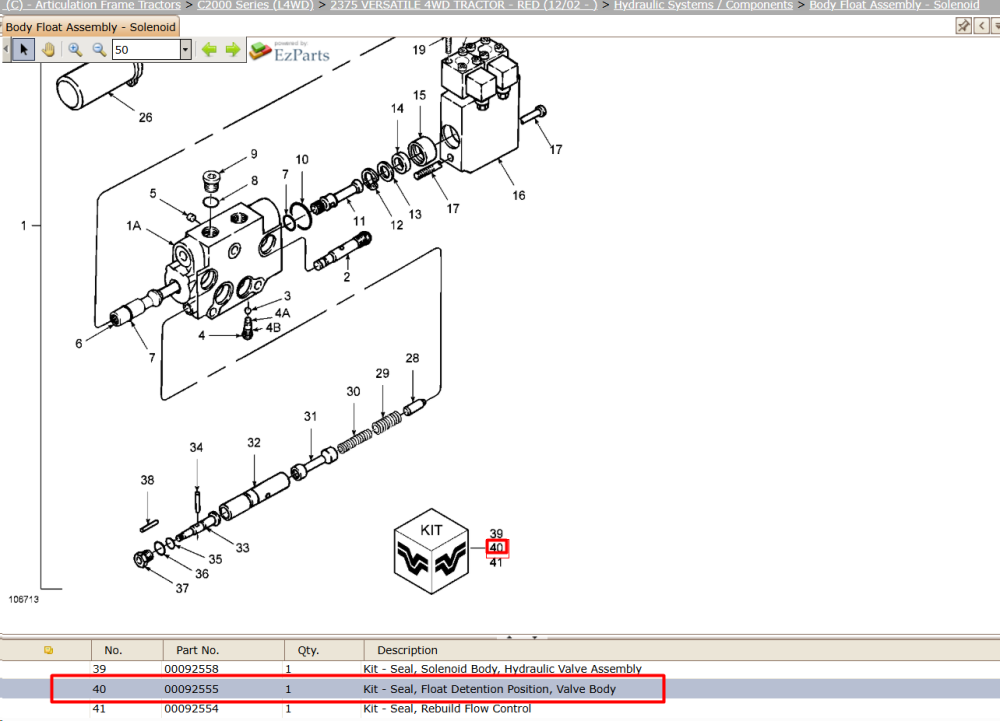Viewport: 1000px width, 721px height.
Task: Click callout 41 next to KIT box
Action: coord(496,563)
